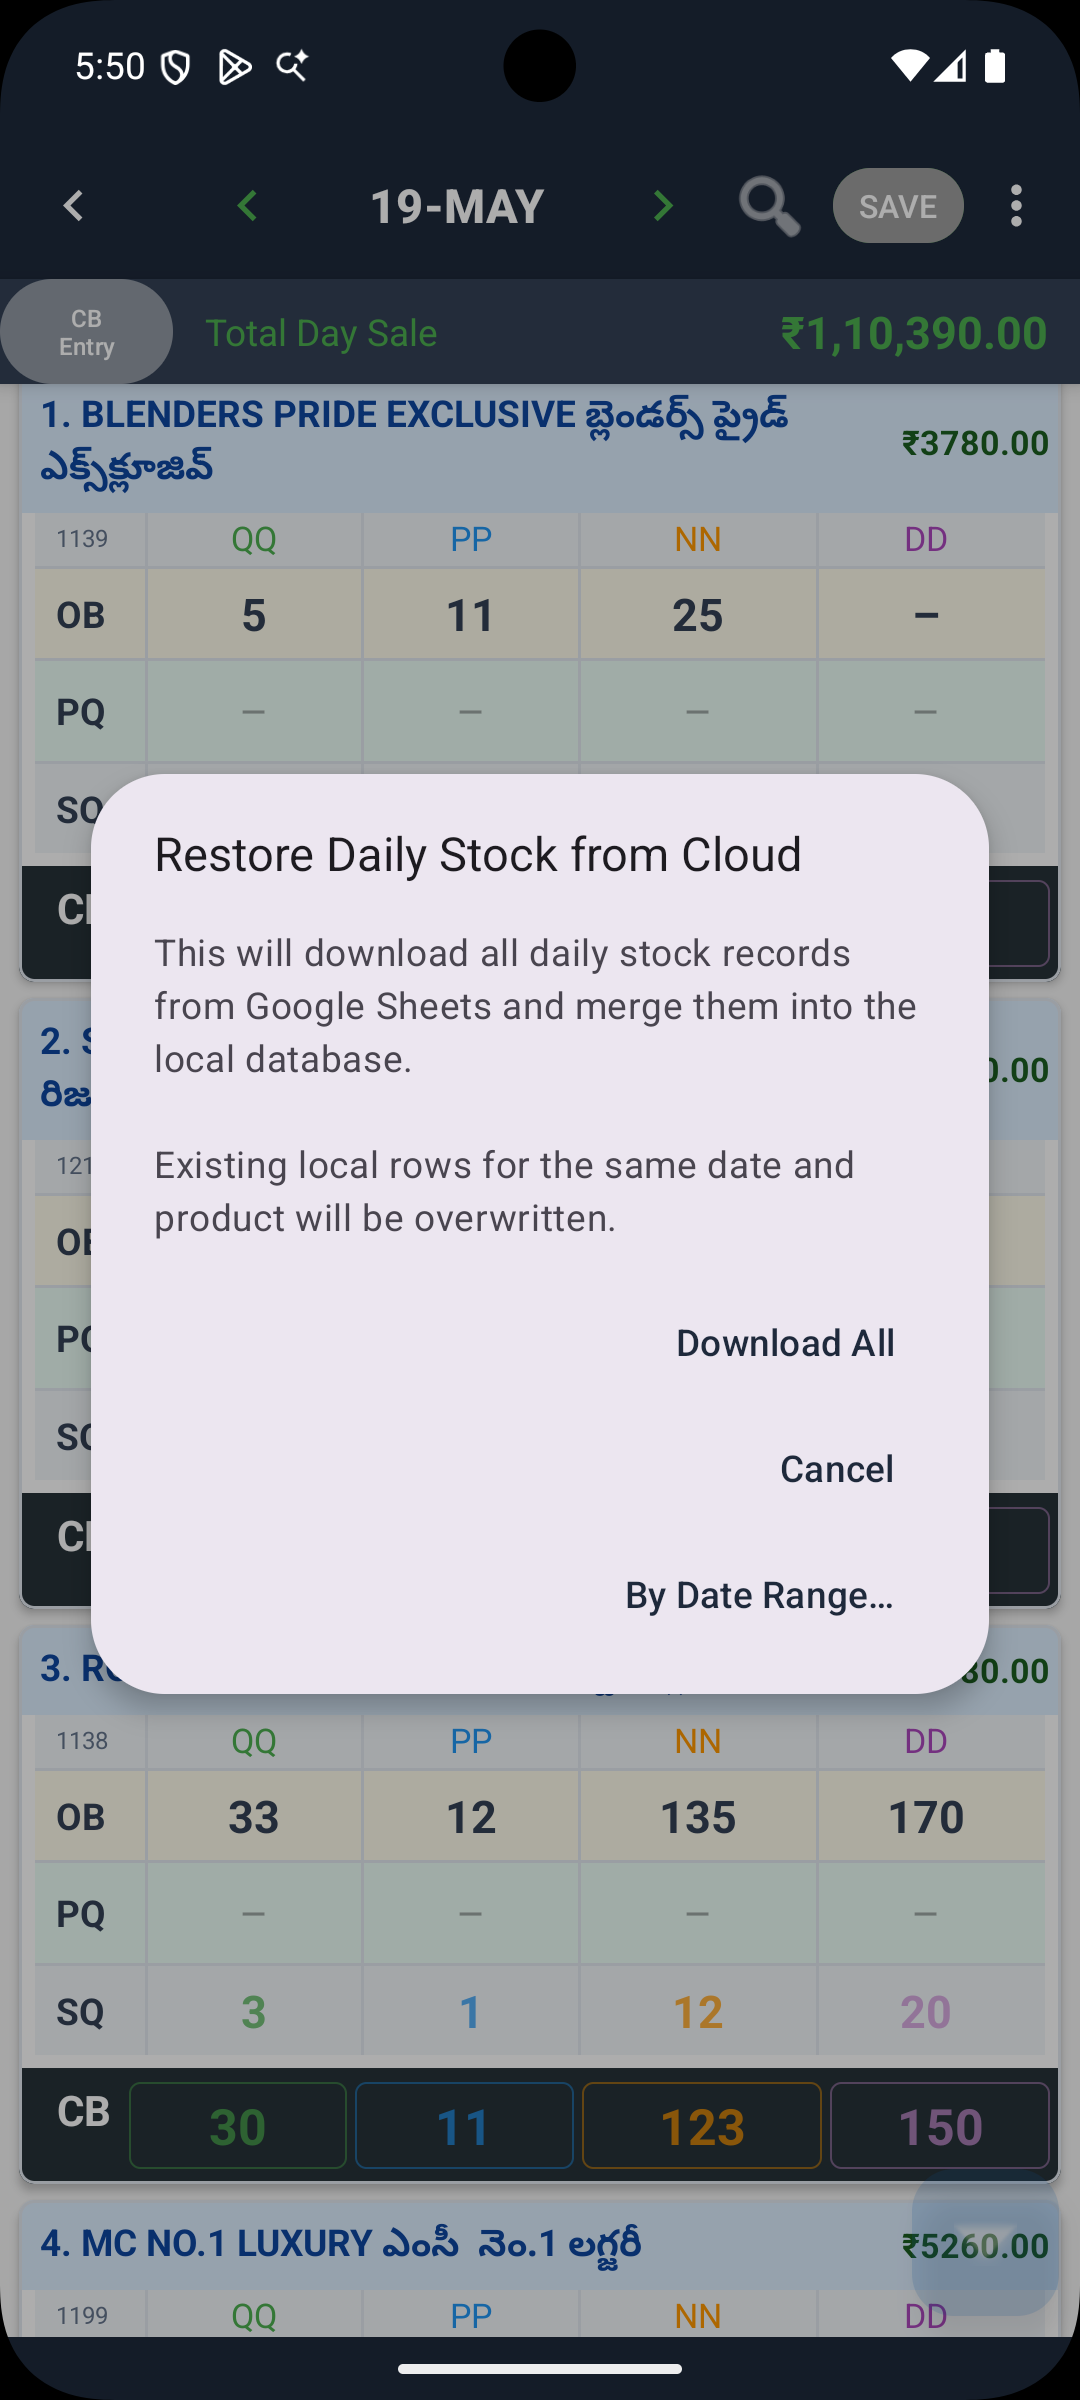Tap the floating button at bottom right
This screenshot has height=2400, width=1080.
click(x=985, y=2242)
